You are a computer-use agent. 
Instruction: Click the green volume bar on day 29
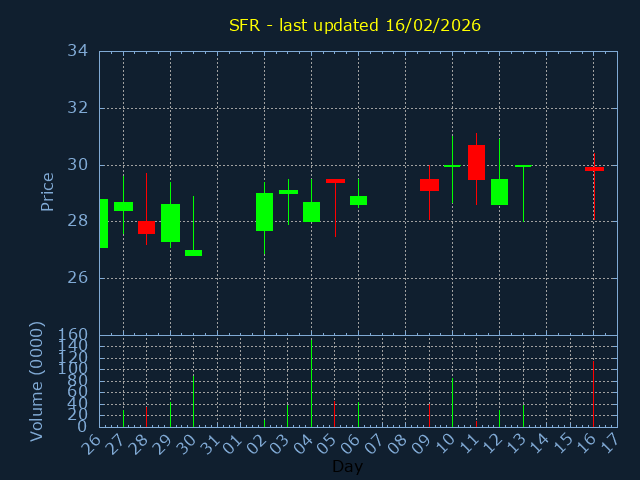(170, 414)
